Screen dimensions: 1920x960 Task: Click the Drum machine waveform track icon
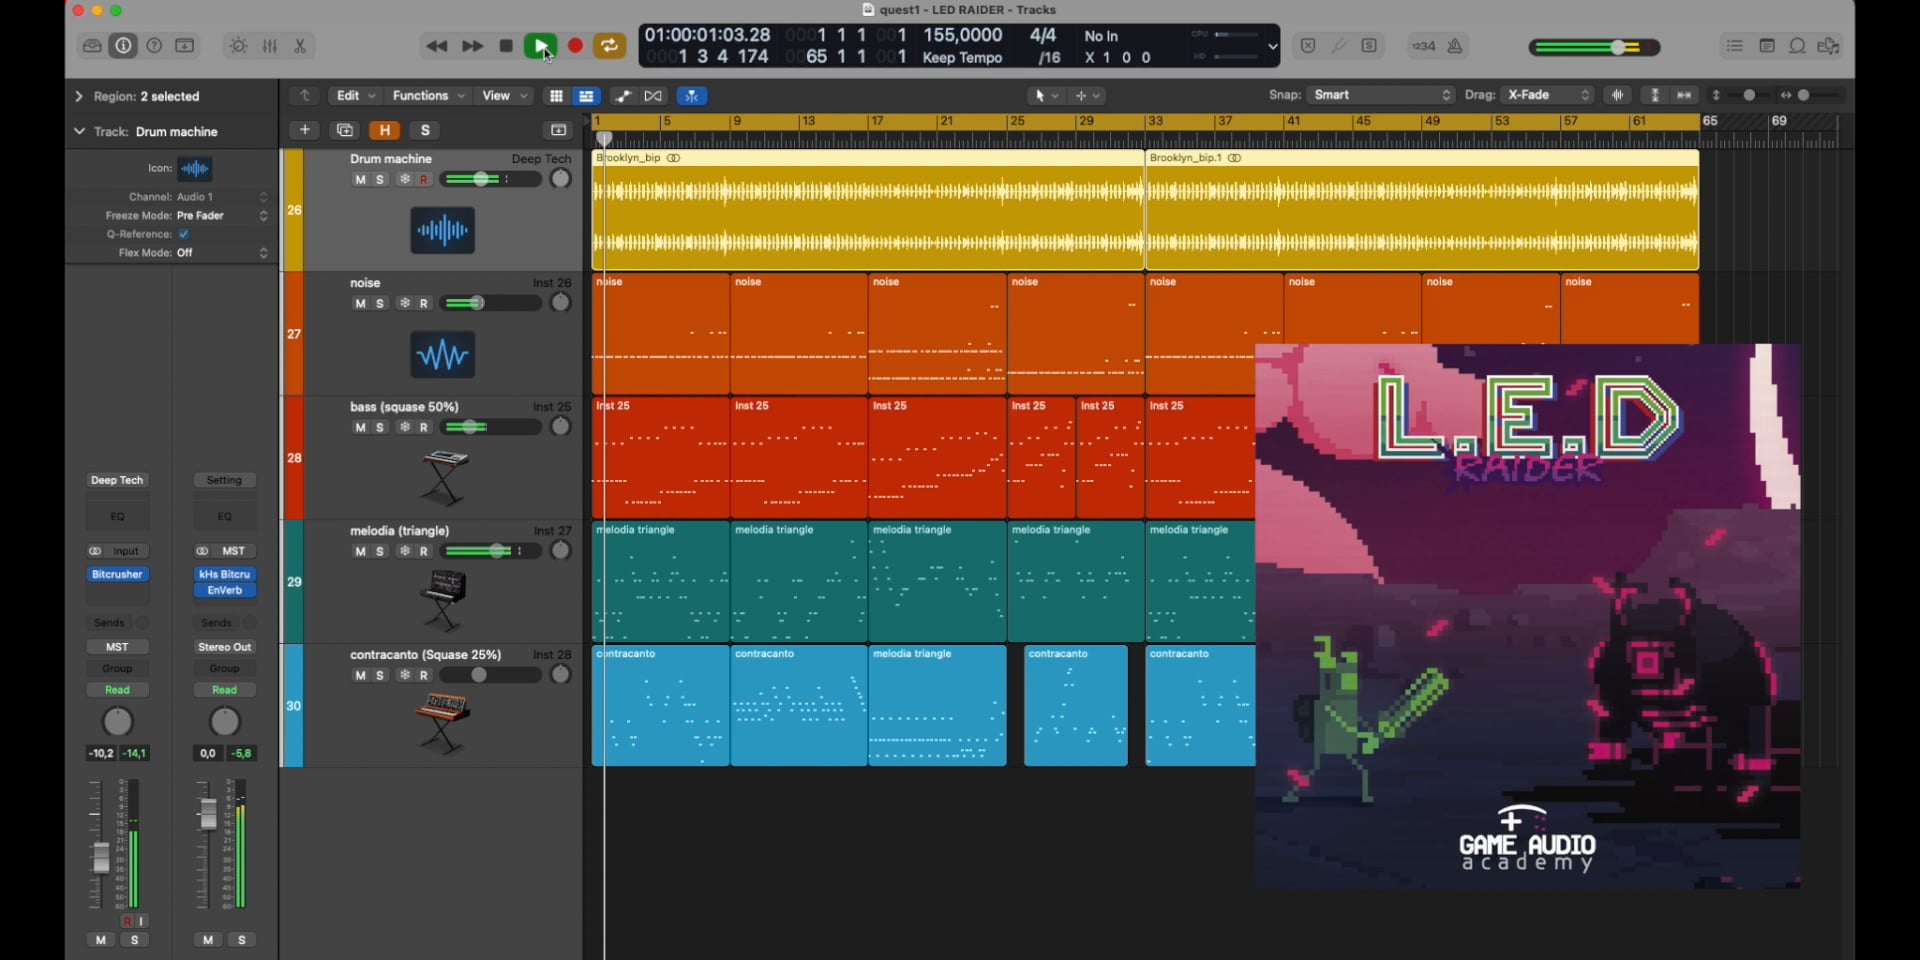(442, 231)
